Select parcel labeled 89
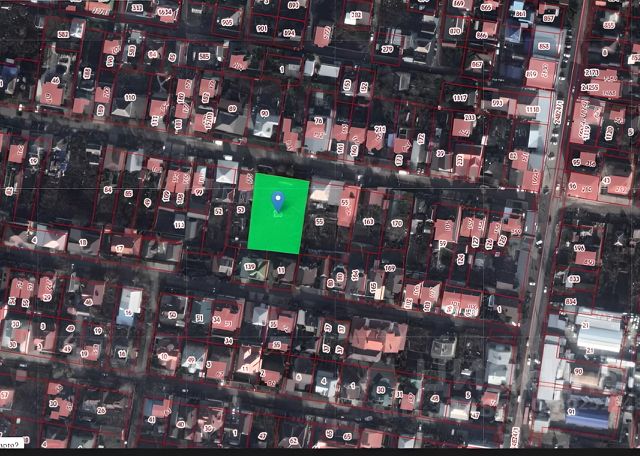640x456 pixels. (232, 109)
